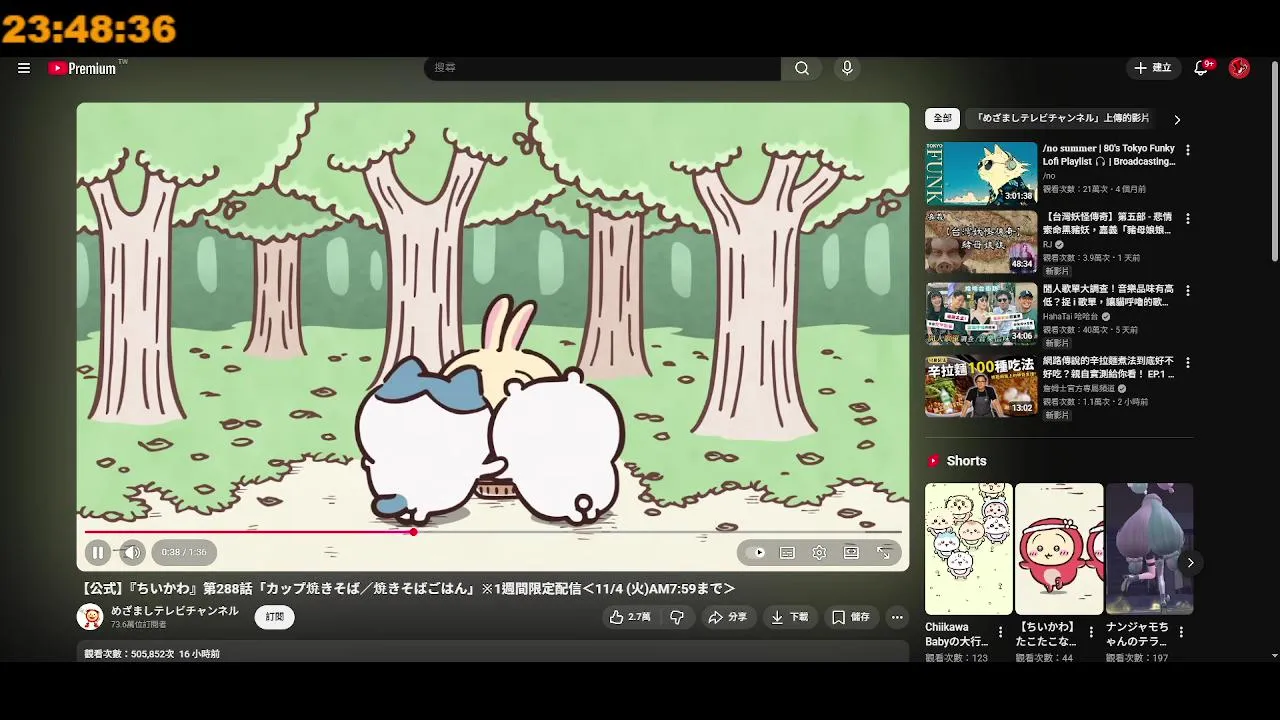
Task: Focus the search input field
Action: click(x=603, y=68)
